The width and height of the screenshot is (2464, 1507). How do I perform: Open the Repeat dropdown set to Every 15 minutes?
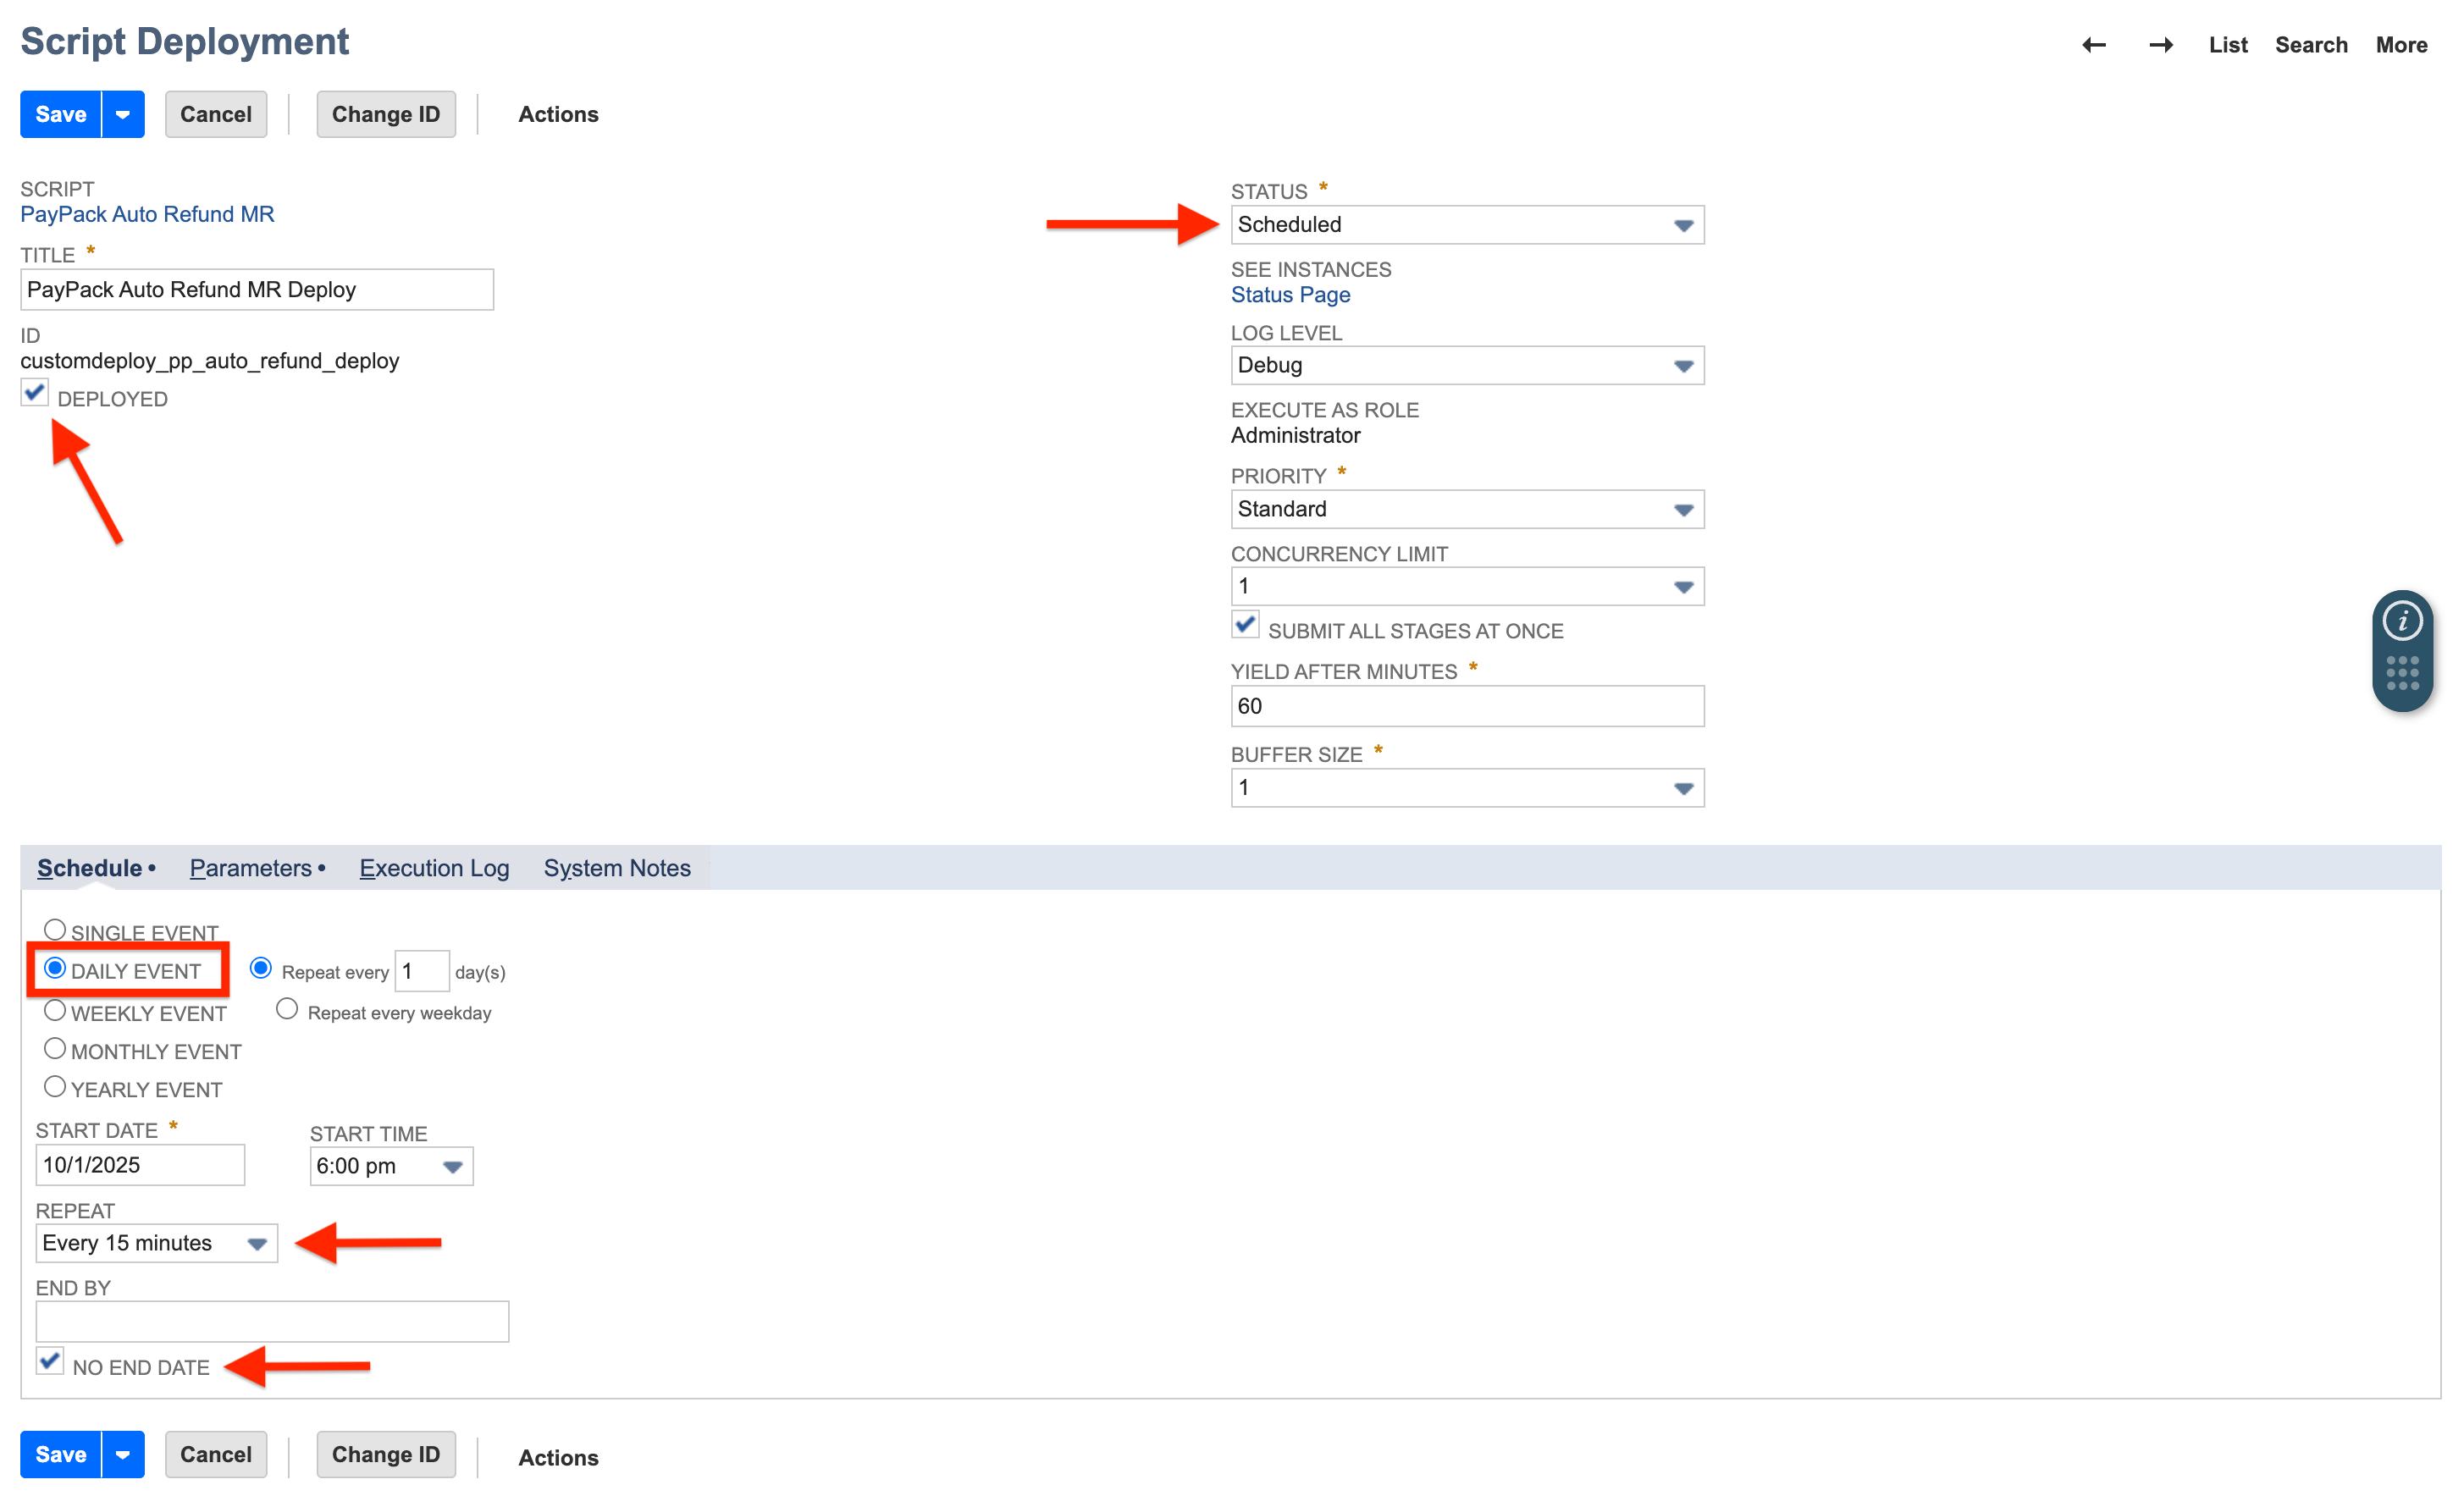click(257, 1243)
